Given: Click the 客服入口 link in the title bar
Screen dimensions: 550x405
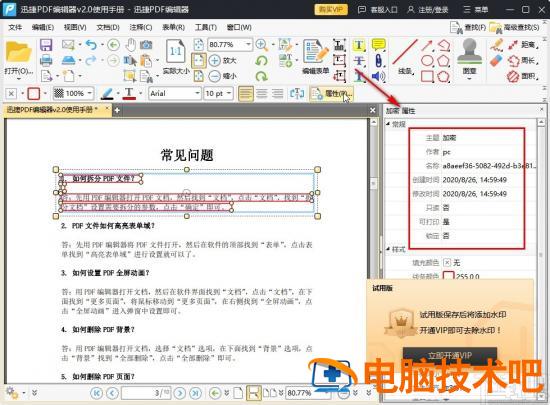Looking at the screenshot, I should (377, 9).
